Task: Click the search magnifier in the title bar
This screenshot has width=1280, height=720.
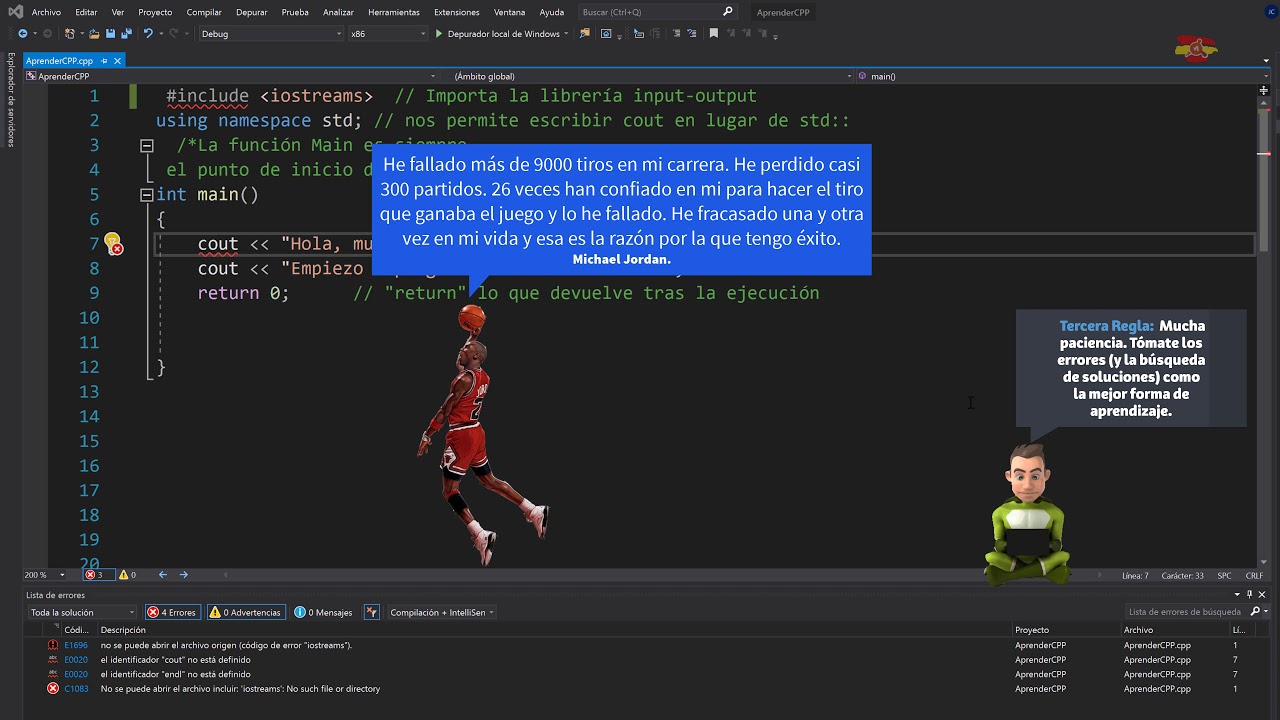Action: [728, 12]
